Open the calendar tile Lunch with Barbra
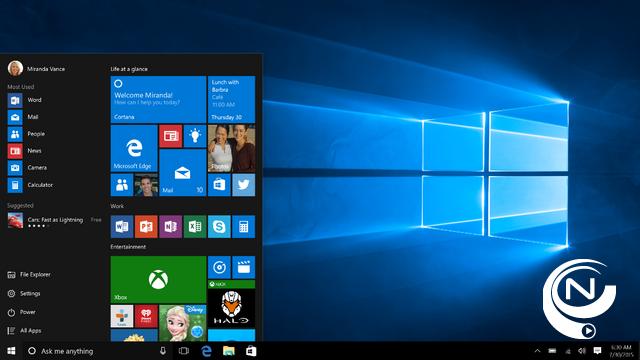 (x=231, y=100)
